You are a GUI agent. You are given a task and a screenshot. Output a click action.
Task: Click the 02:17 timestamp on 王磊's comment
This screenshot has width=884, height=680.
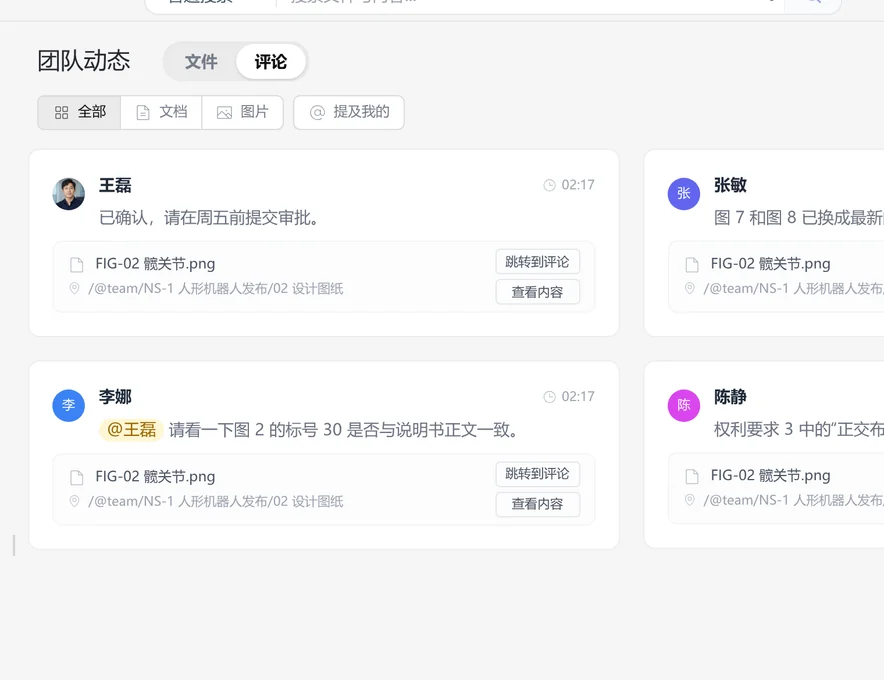point(578,185)
